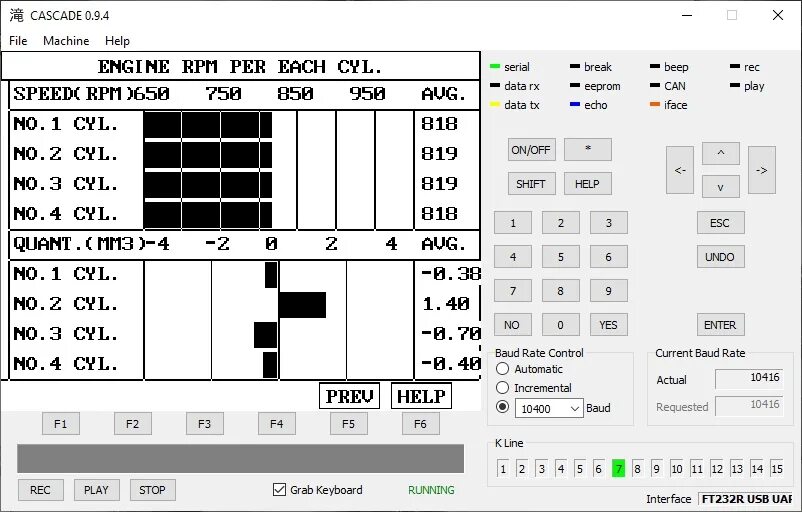Click the blue echo indicator
Screen dimensions: 802x512
tap(574, 104)
